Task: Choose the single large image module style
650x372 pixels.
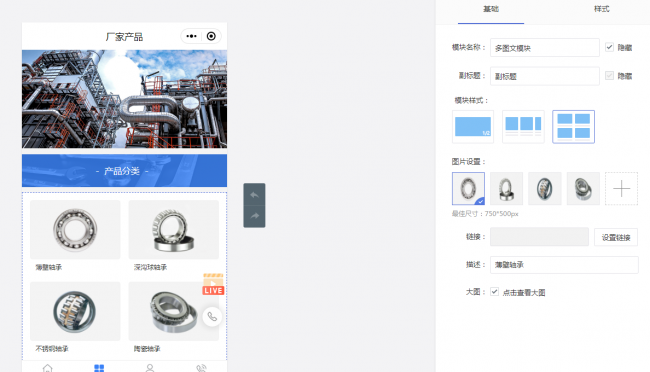Action: click(473, 127)
